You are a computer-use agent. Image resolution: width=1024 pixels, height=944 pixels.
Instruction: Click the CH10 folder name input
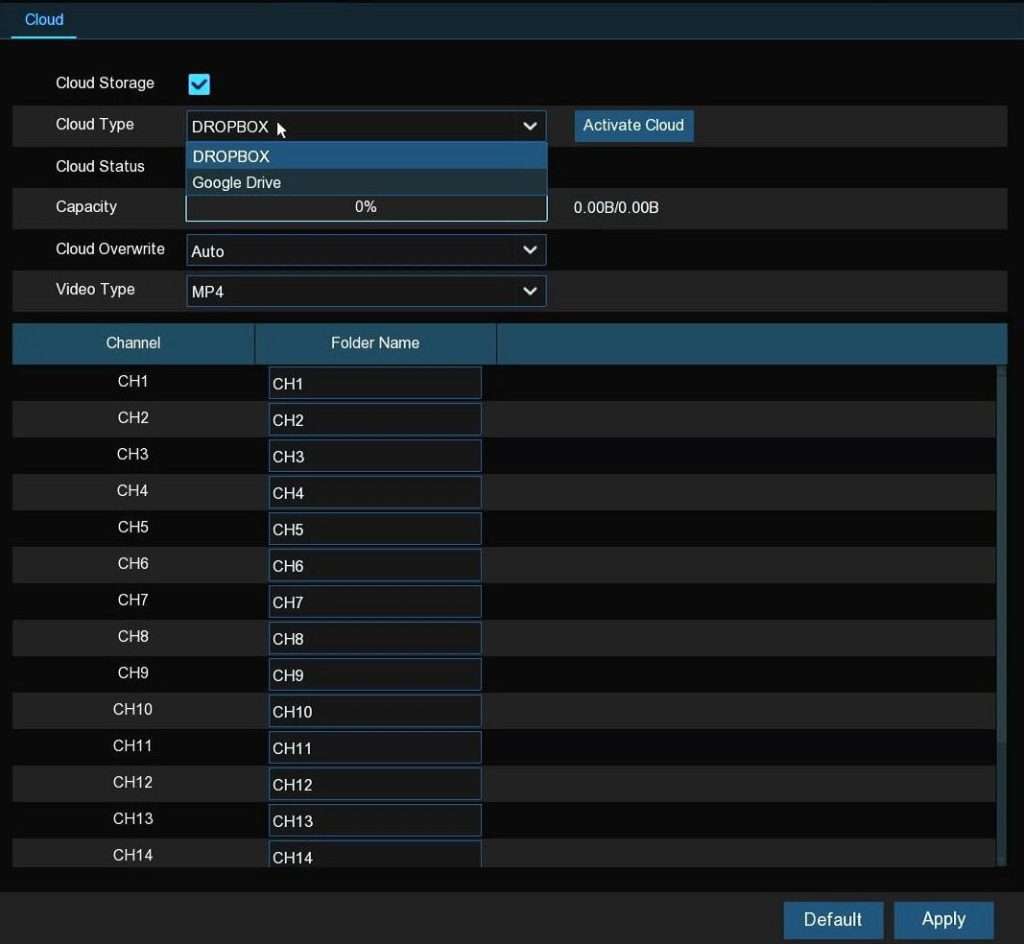374,711
